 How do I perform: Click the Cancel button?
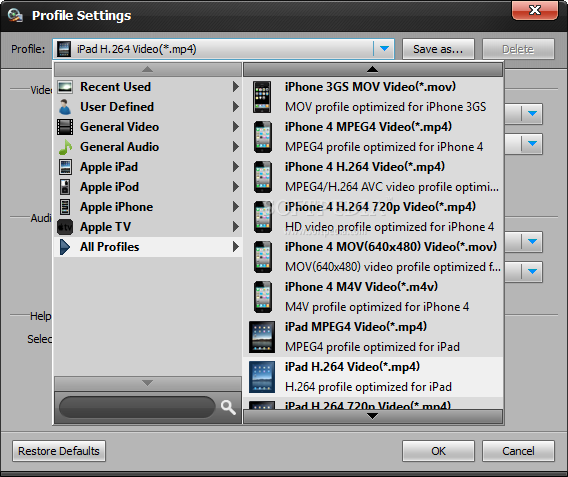point(518,451)
